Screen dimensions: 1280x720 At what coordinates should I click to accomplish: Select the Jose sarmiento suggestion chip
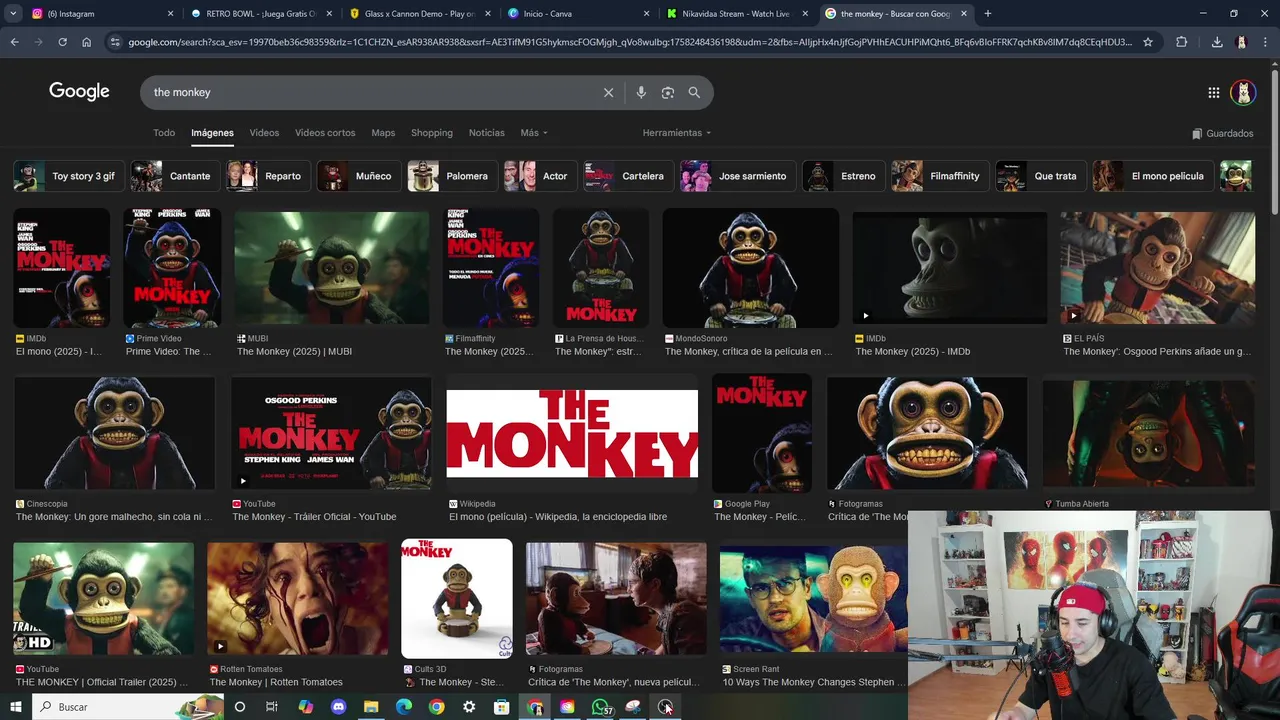point(738,176)
